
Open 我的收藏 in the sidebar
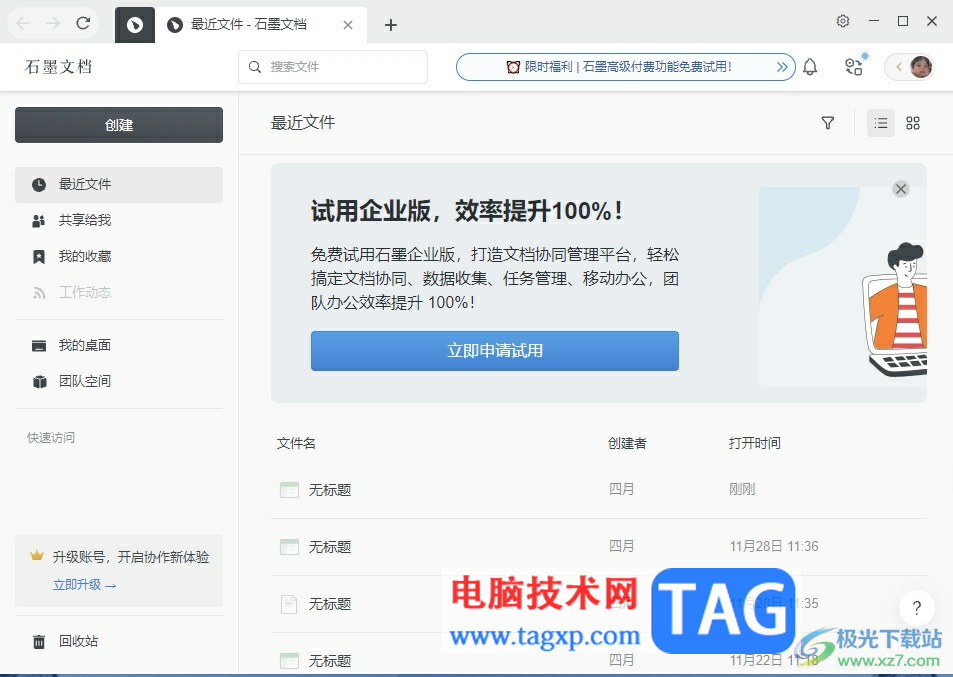click(119, 256)
